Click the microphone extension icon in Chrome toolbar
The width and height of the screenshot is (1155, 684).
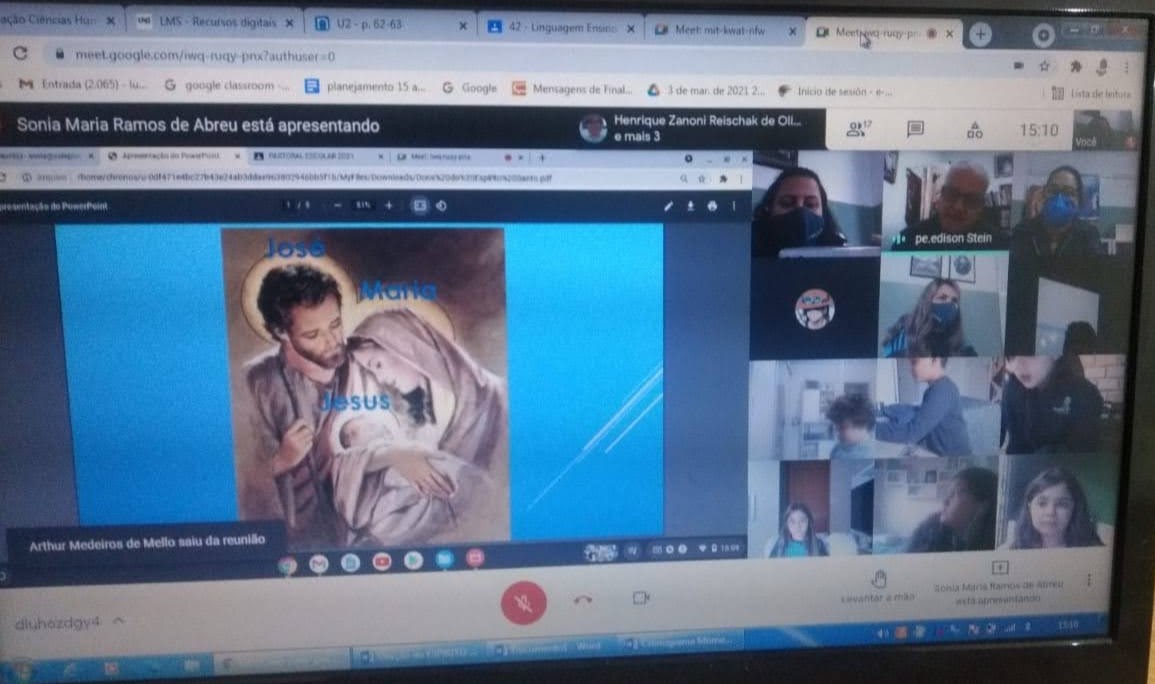click(x=1102, y=68)
